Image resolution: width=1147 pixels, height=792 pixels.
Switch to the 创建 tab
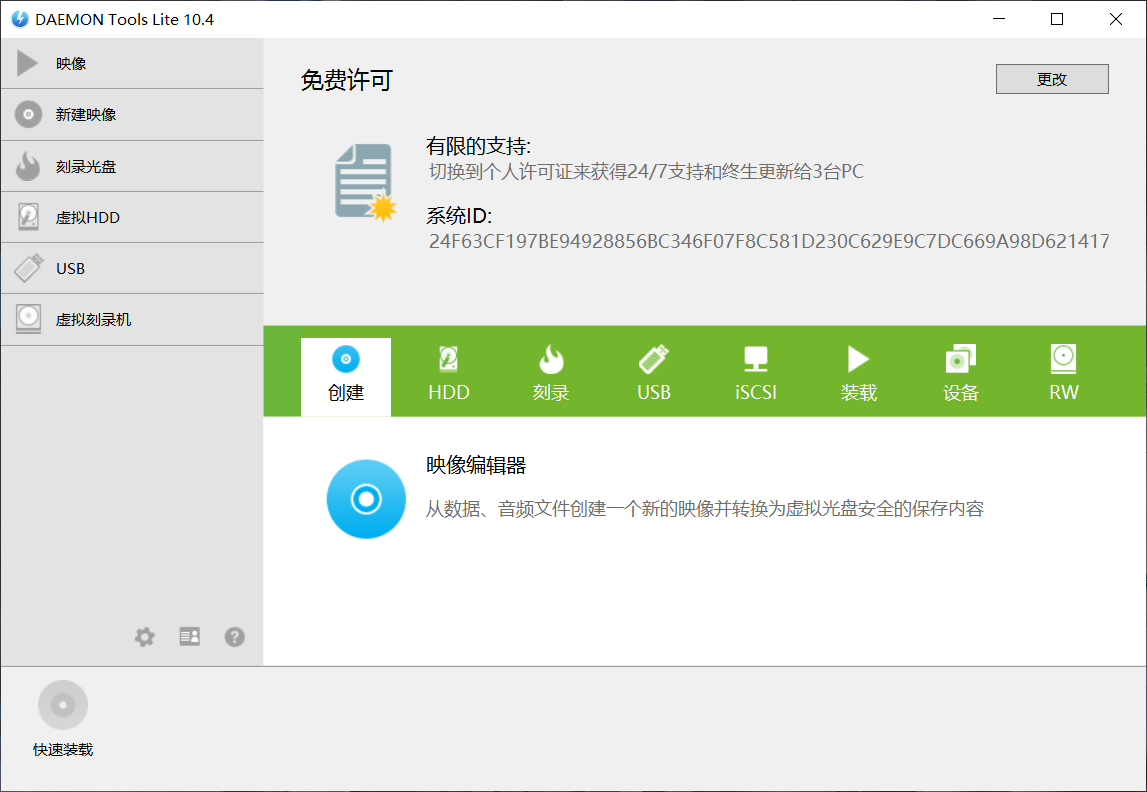pyautogui.click(x=346, y=377)
